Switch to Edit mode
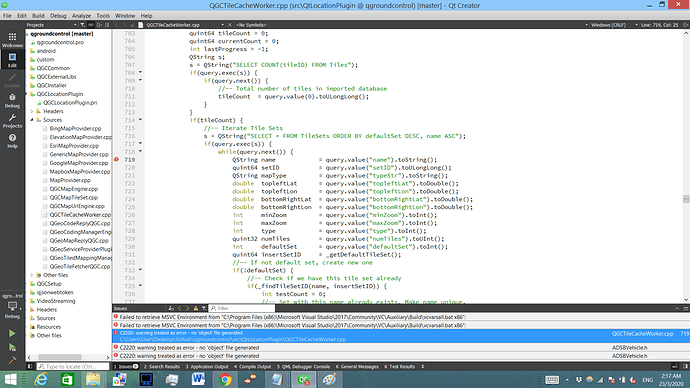 (x=12, y=60)
